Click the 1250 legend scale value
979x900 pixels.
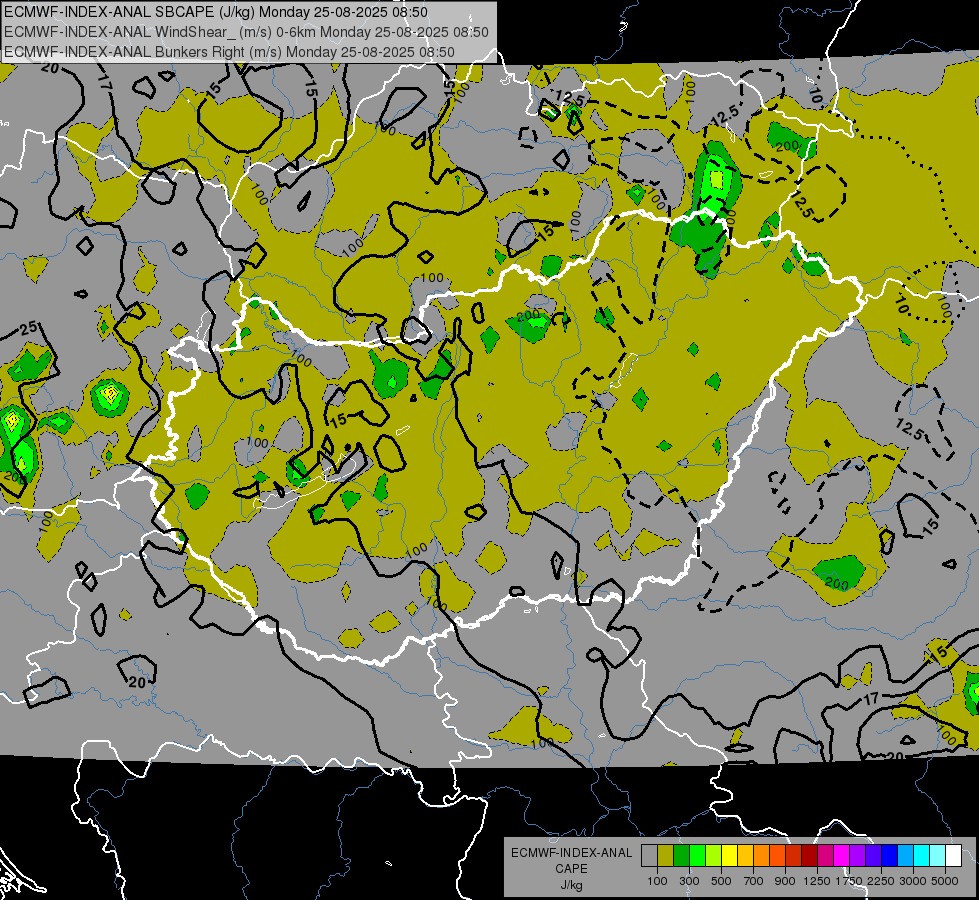pos(817,881)
